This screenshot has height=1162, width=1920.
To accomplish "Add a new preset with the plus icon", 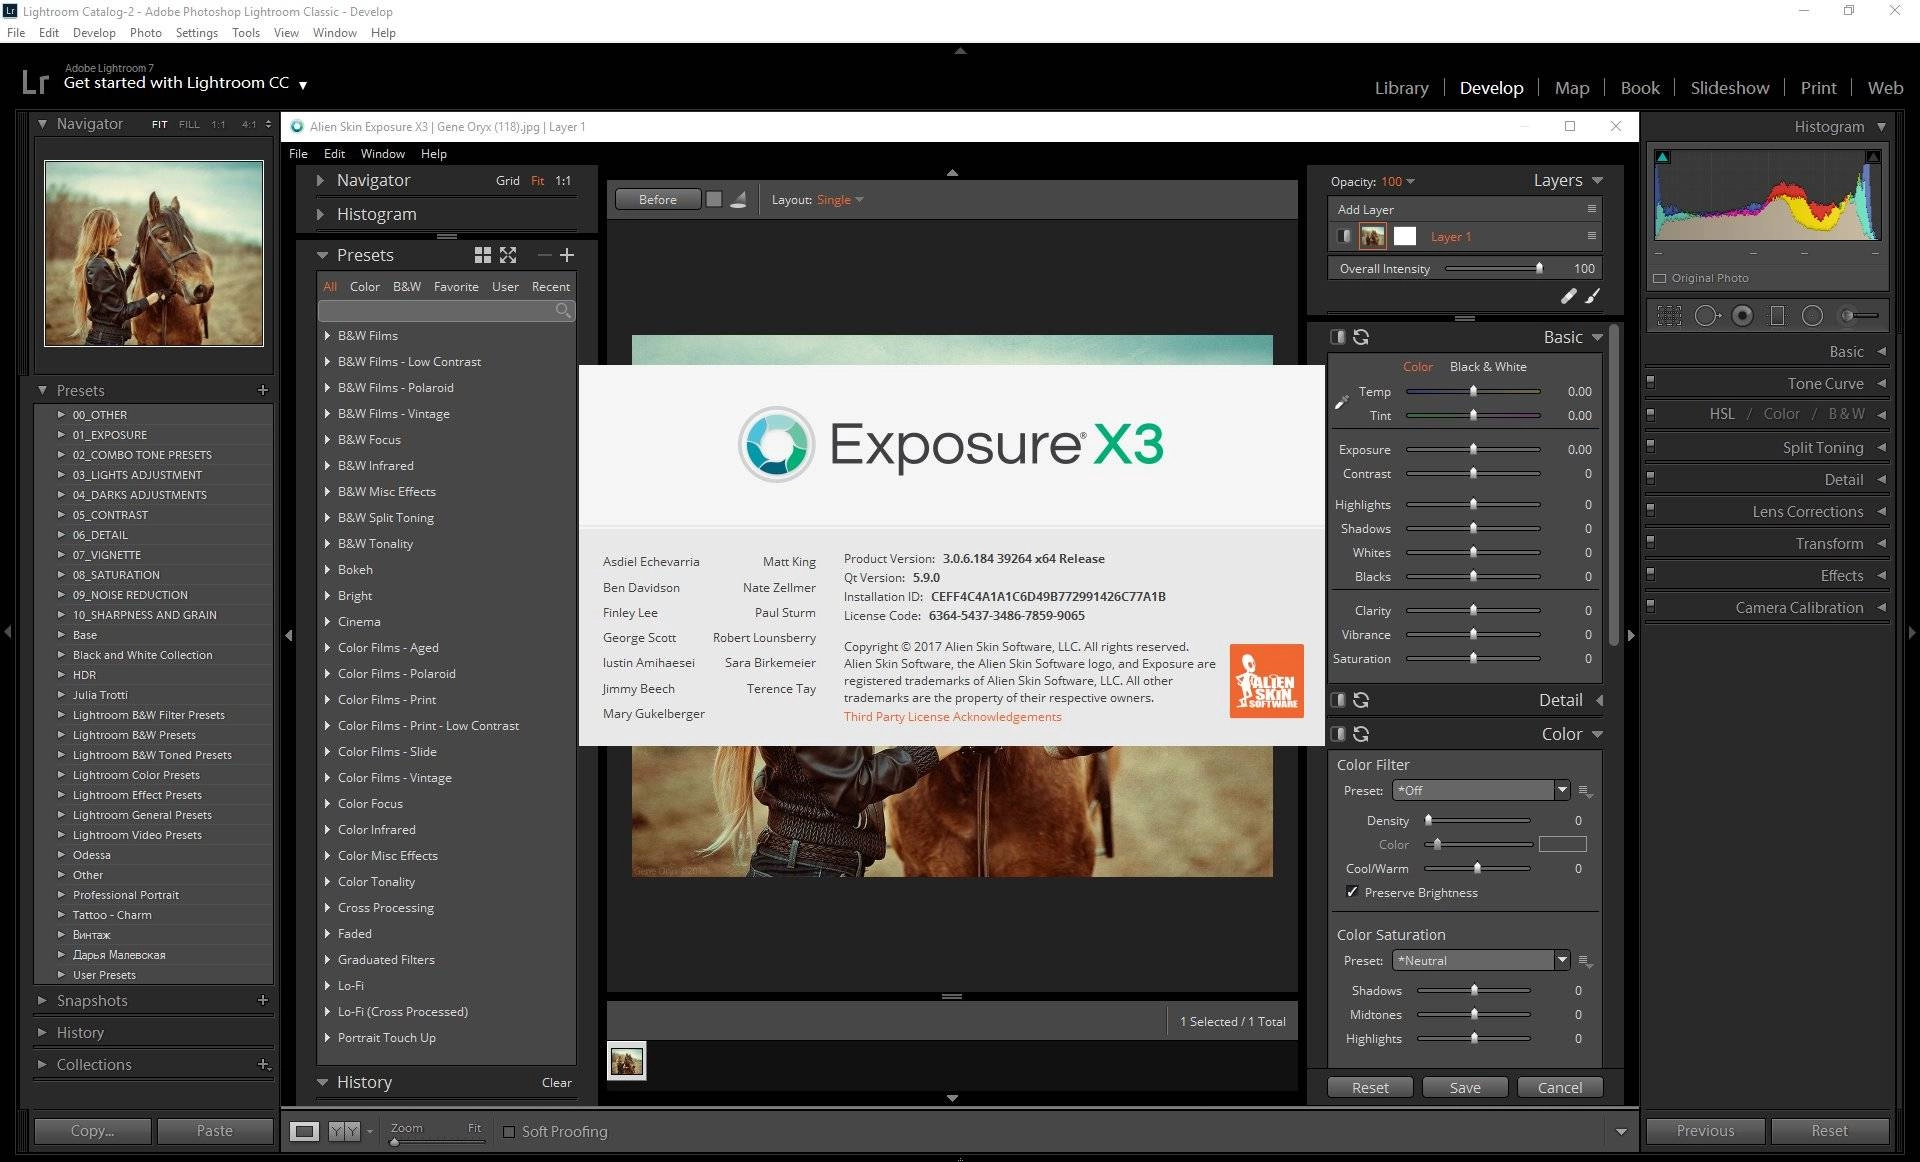I will [x=567, y=255].
